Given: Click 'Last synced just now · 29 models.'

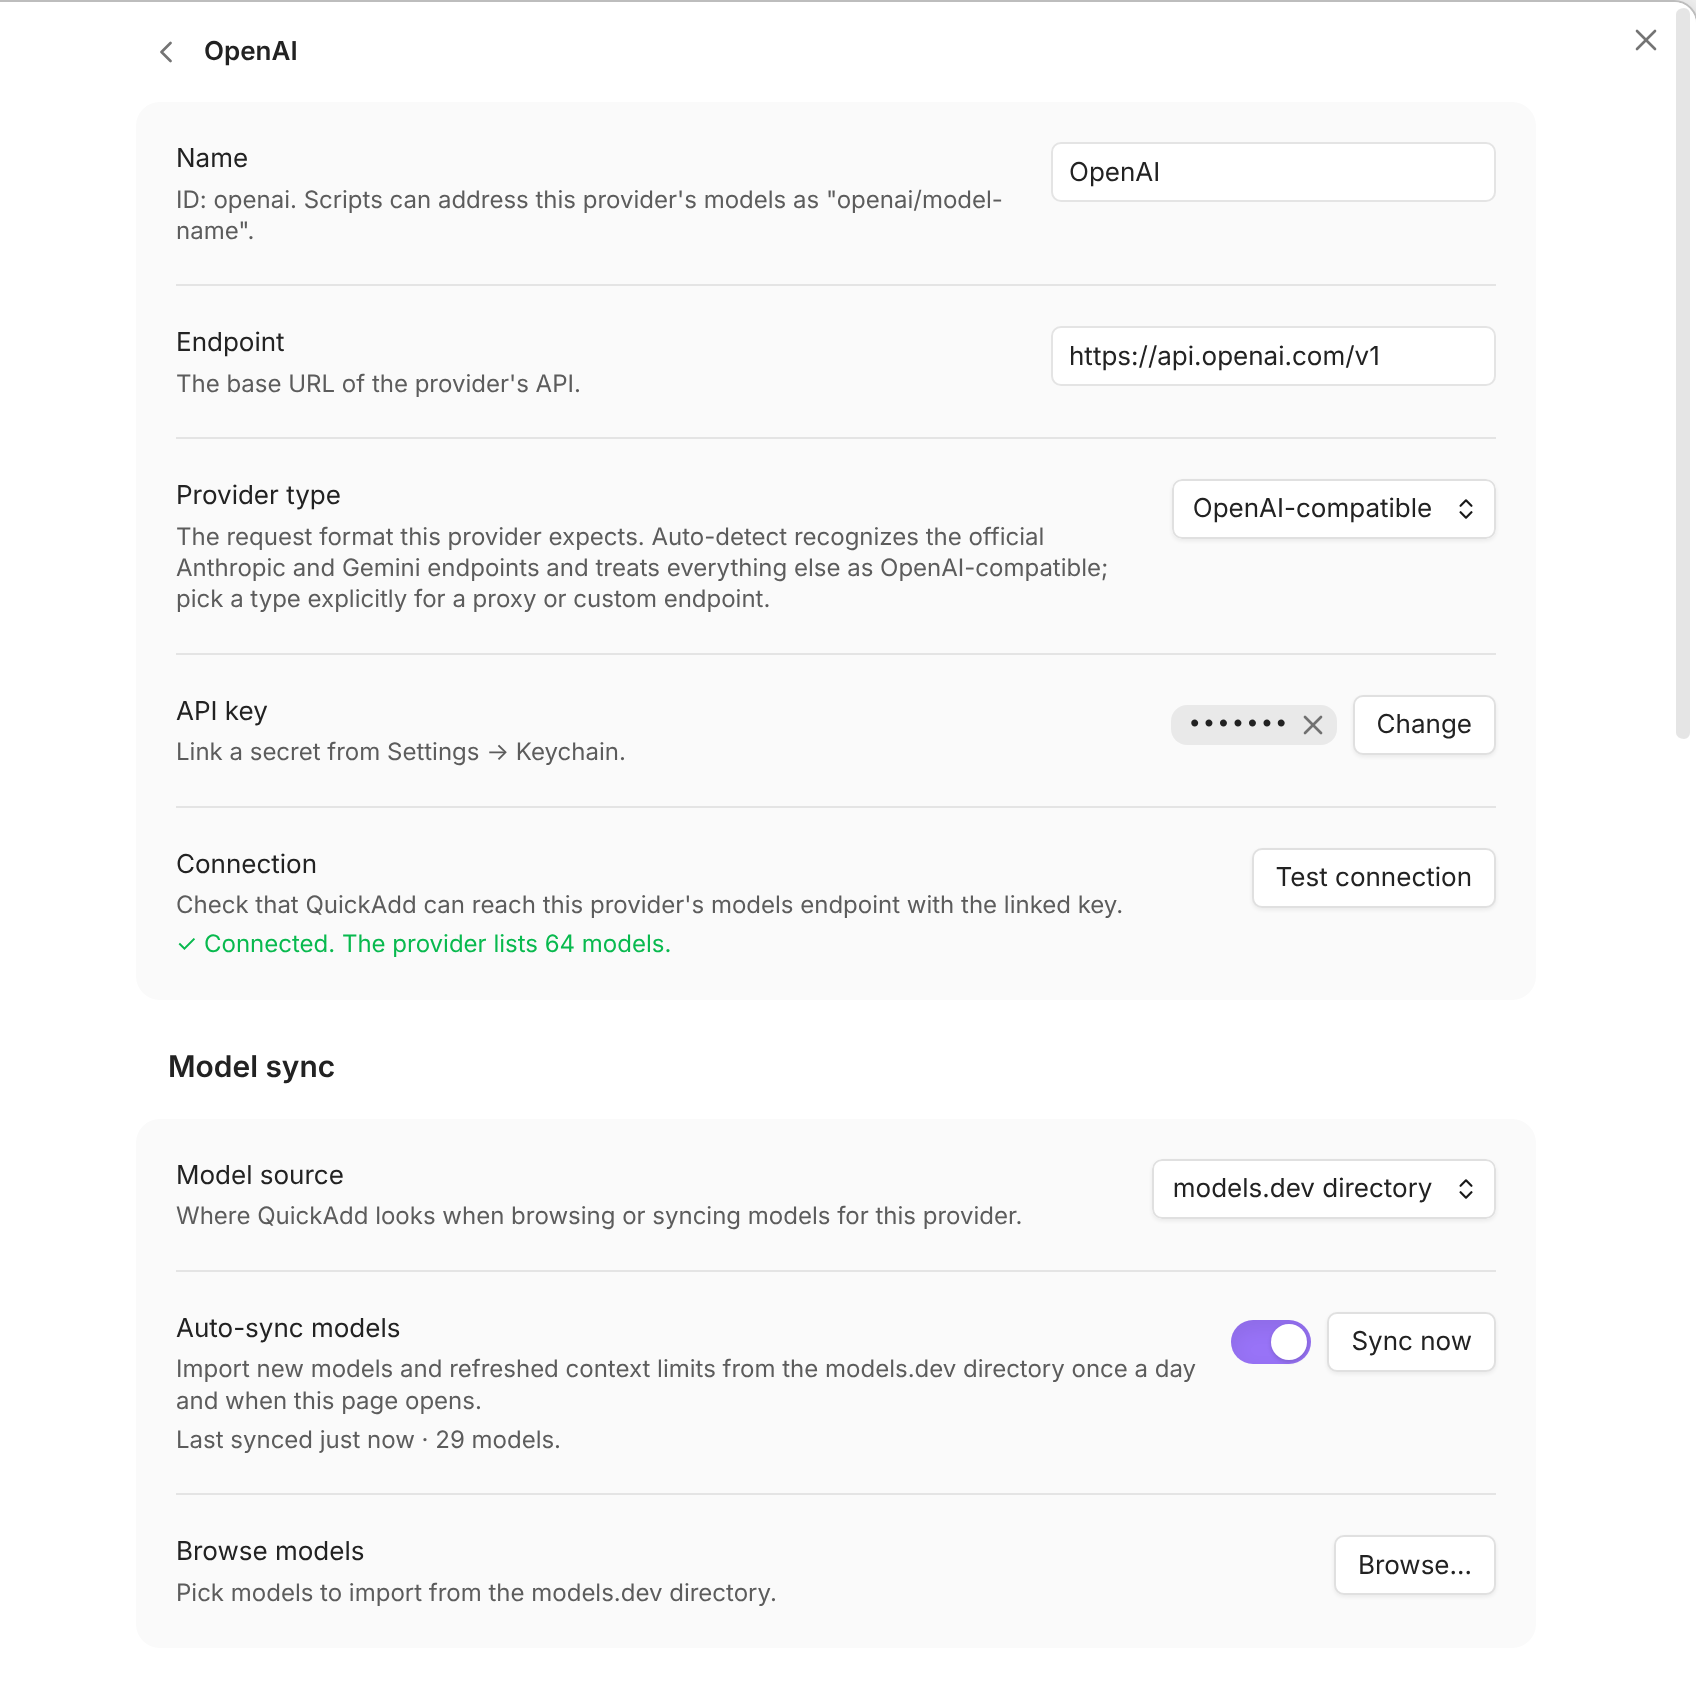Looking at the screenshot, I should point(368,1440).
